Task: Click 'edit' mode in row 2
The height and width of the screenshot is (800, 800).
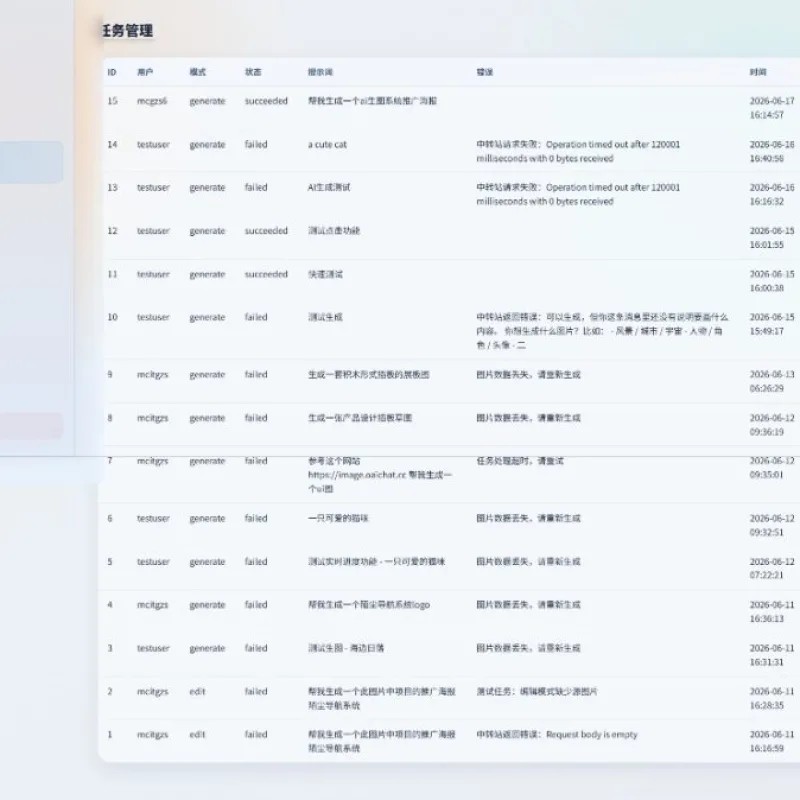Action: pyautogui.click(x=197, y=691)
